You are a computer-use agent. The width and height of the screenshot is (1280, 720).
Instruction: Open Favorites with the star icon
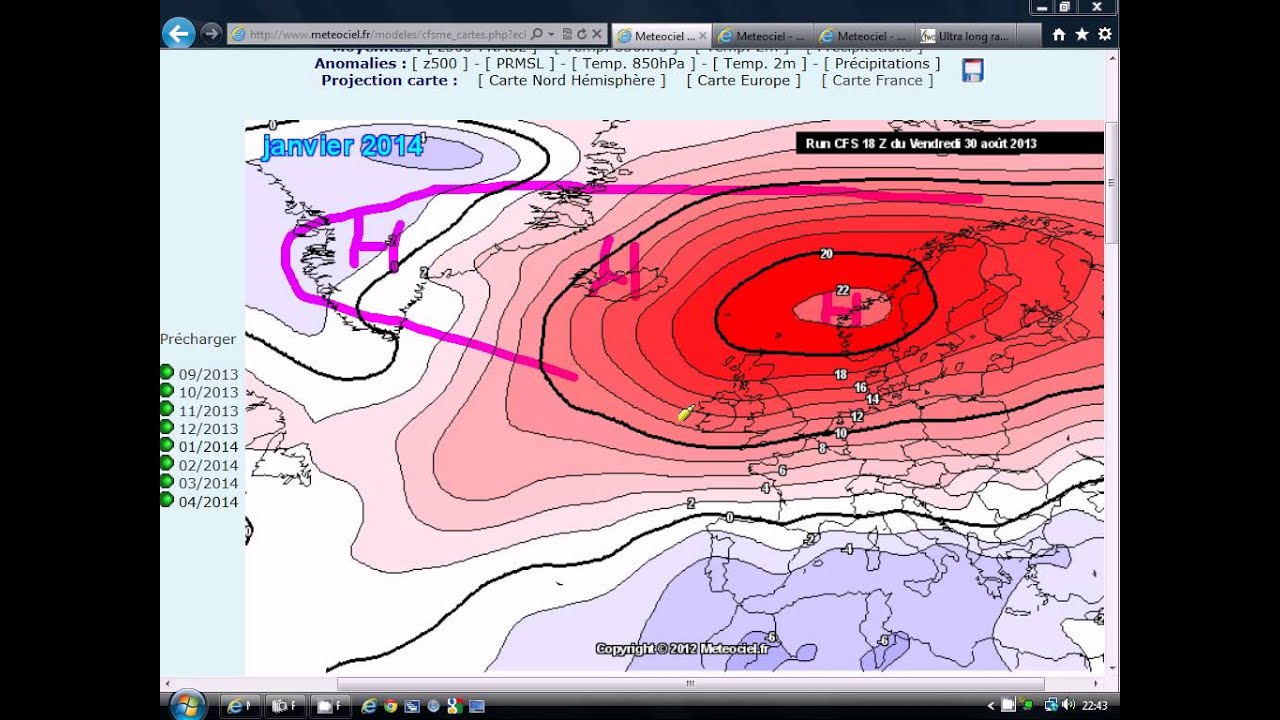[1082, 34]
